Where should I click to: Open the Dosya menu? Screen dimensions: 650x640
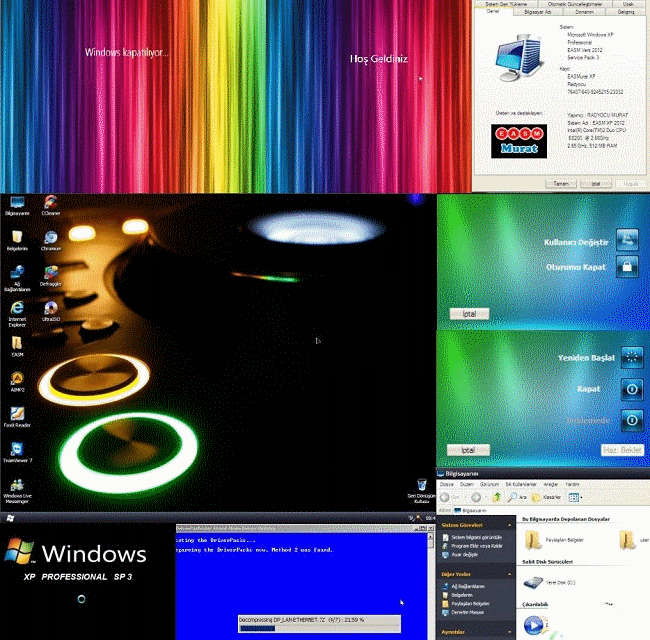coord(446,484)
